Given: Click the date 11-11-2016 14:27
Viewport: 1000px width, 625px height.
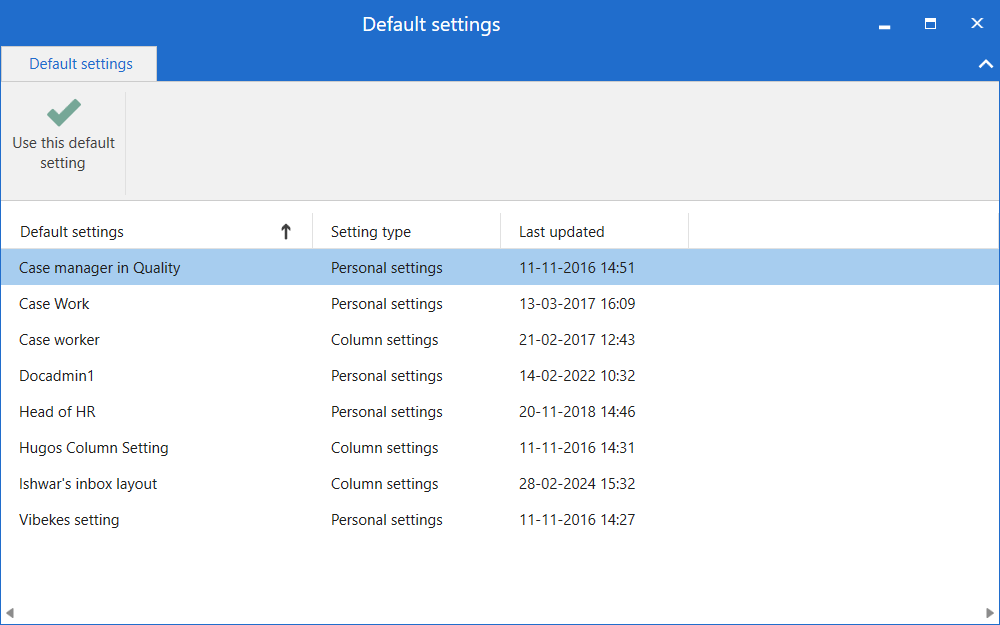Looking at the screenshot, I should [x=577, y=520].
